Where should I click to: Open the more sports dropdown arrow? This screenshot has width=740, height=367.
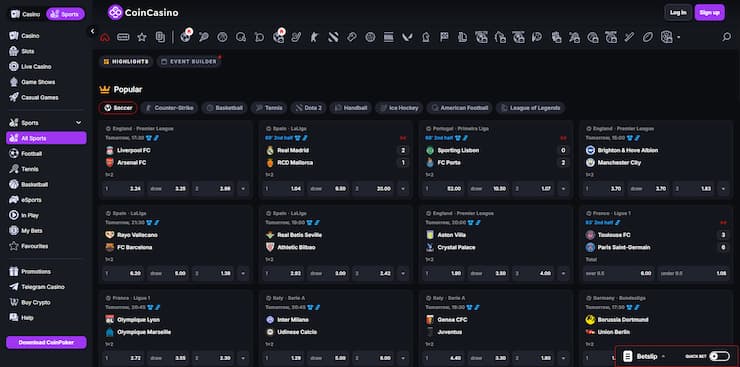point(679,37)
